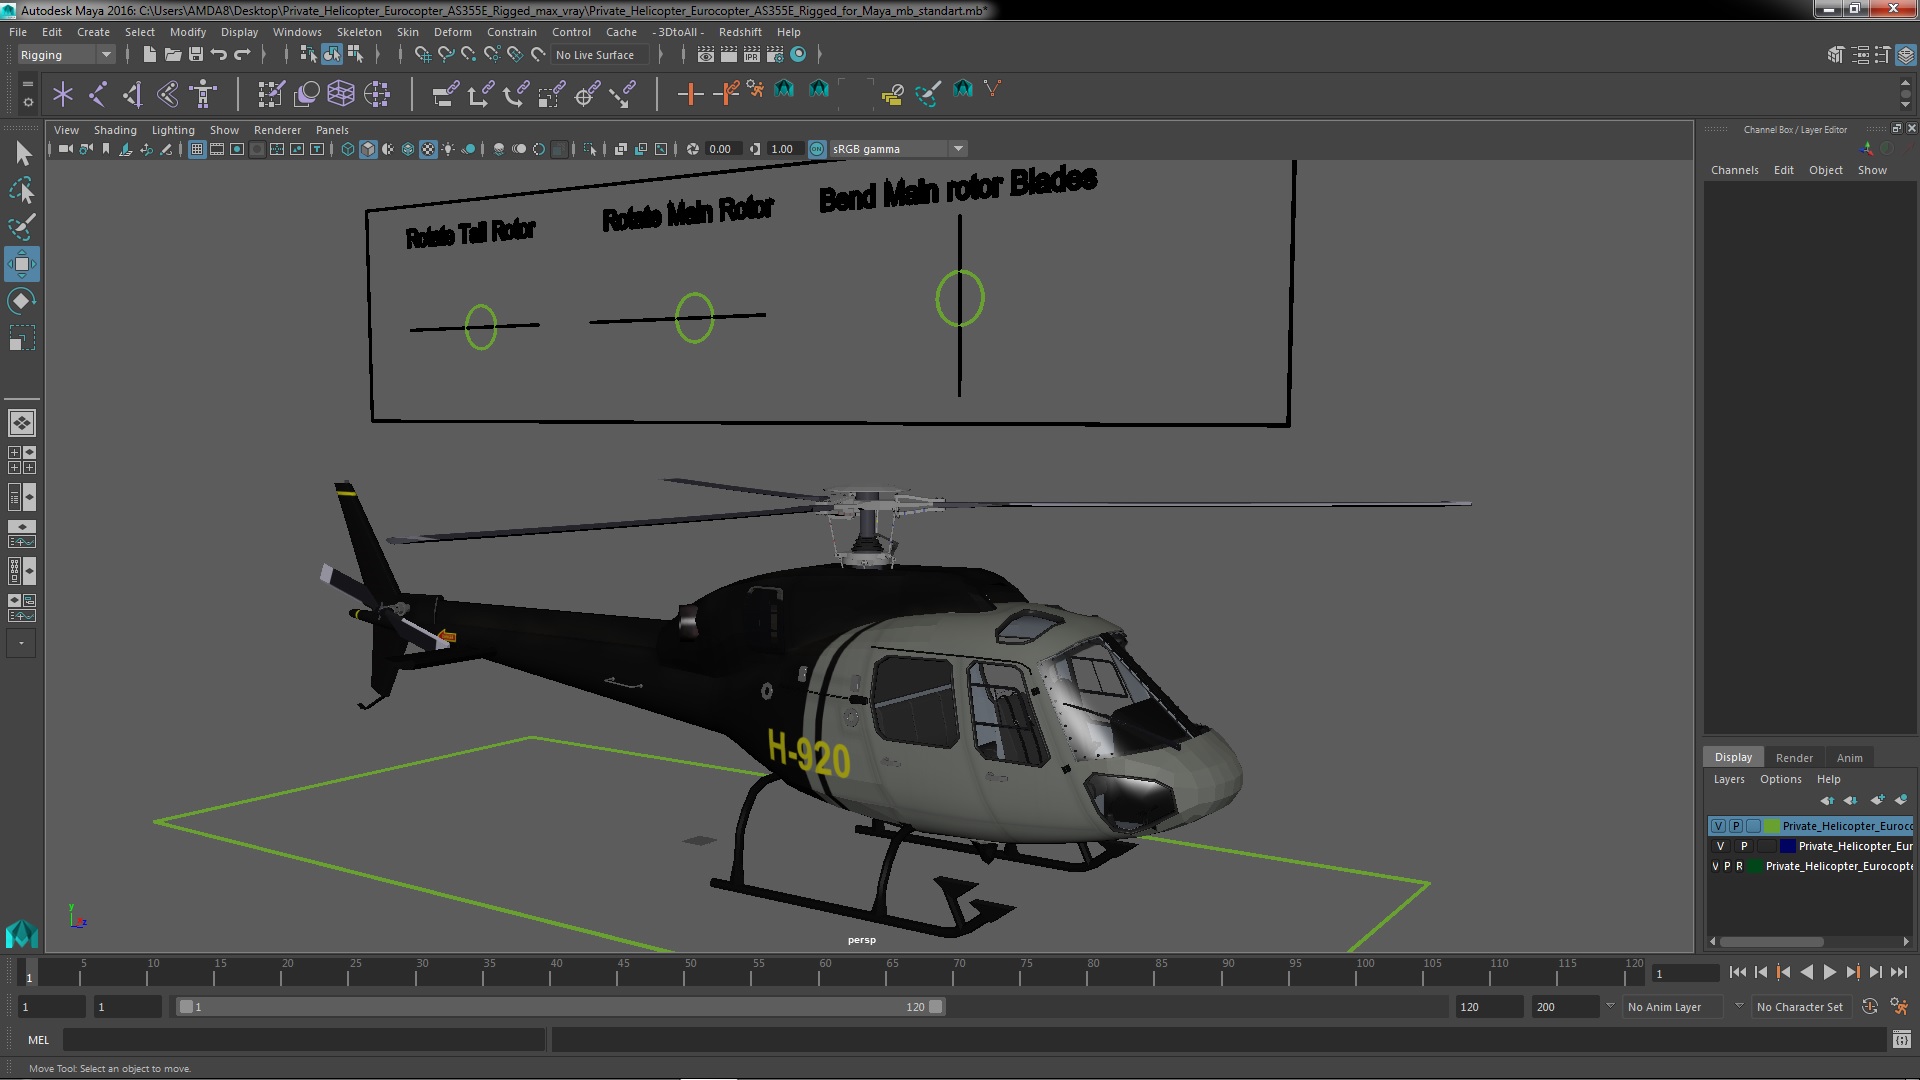Expand the No Live Surface field
Screen dimensions: 1920x1080
pos(600,55)
